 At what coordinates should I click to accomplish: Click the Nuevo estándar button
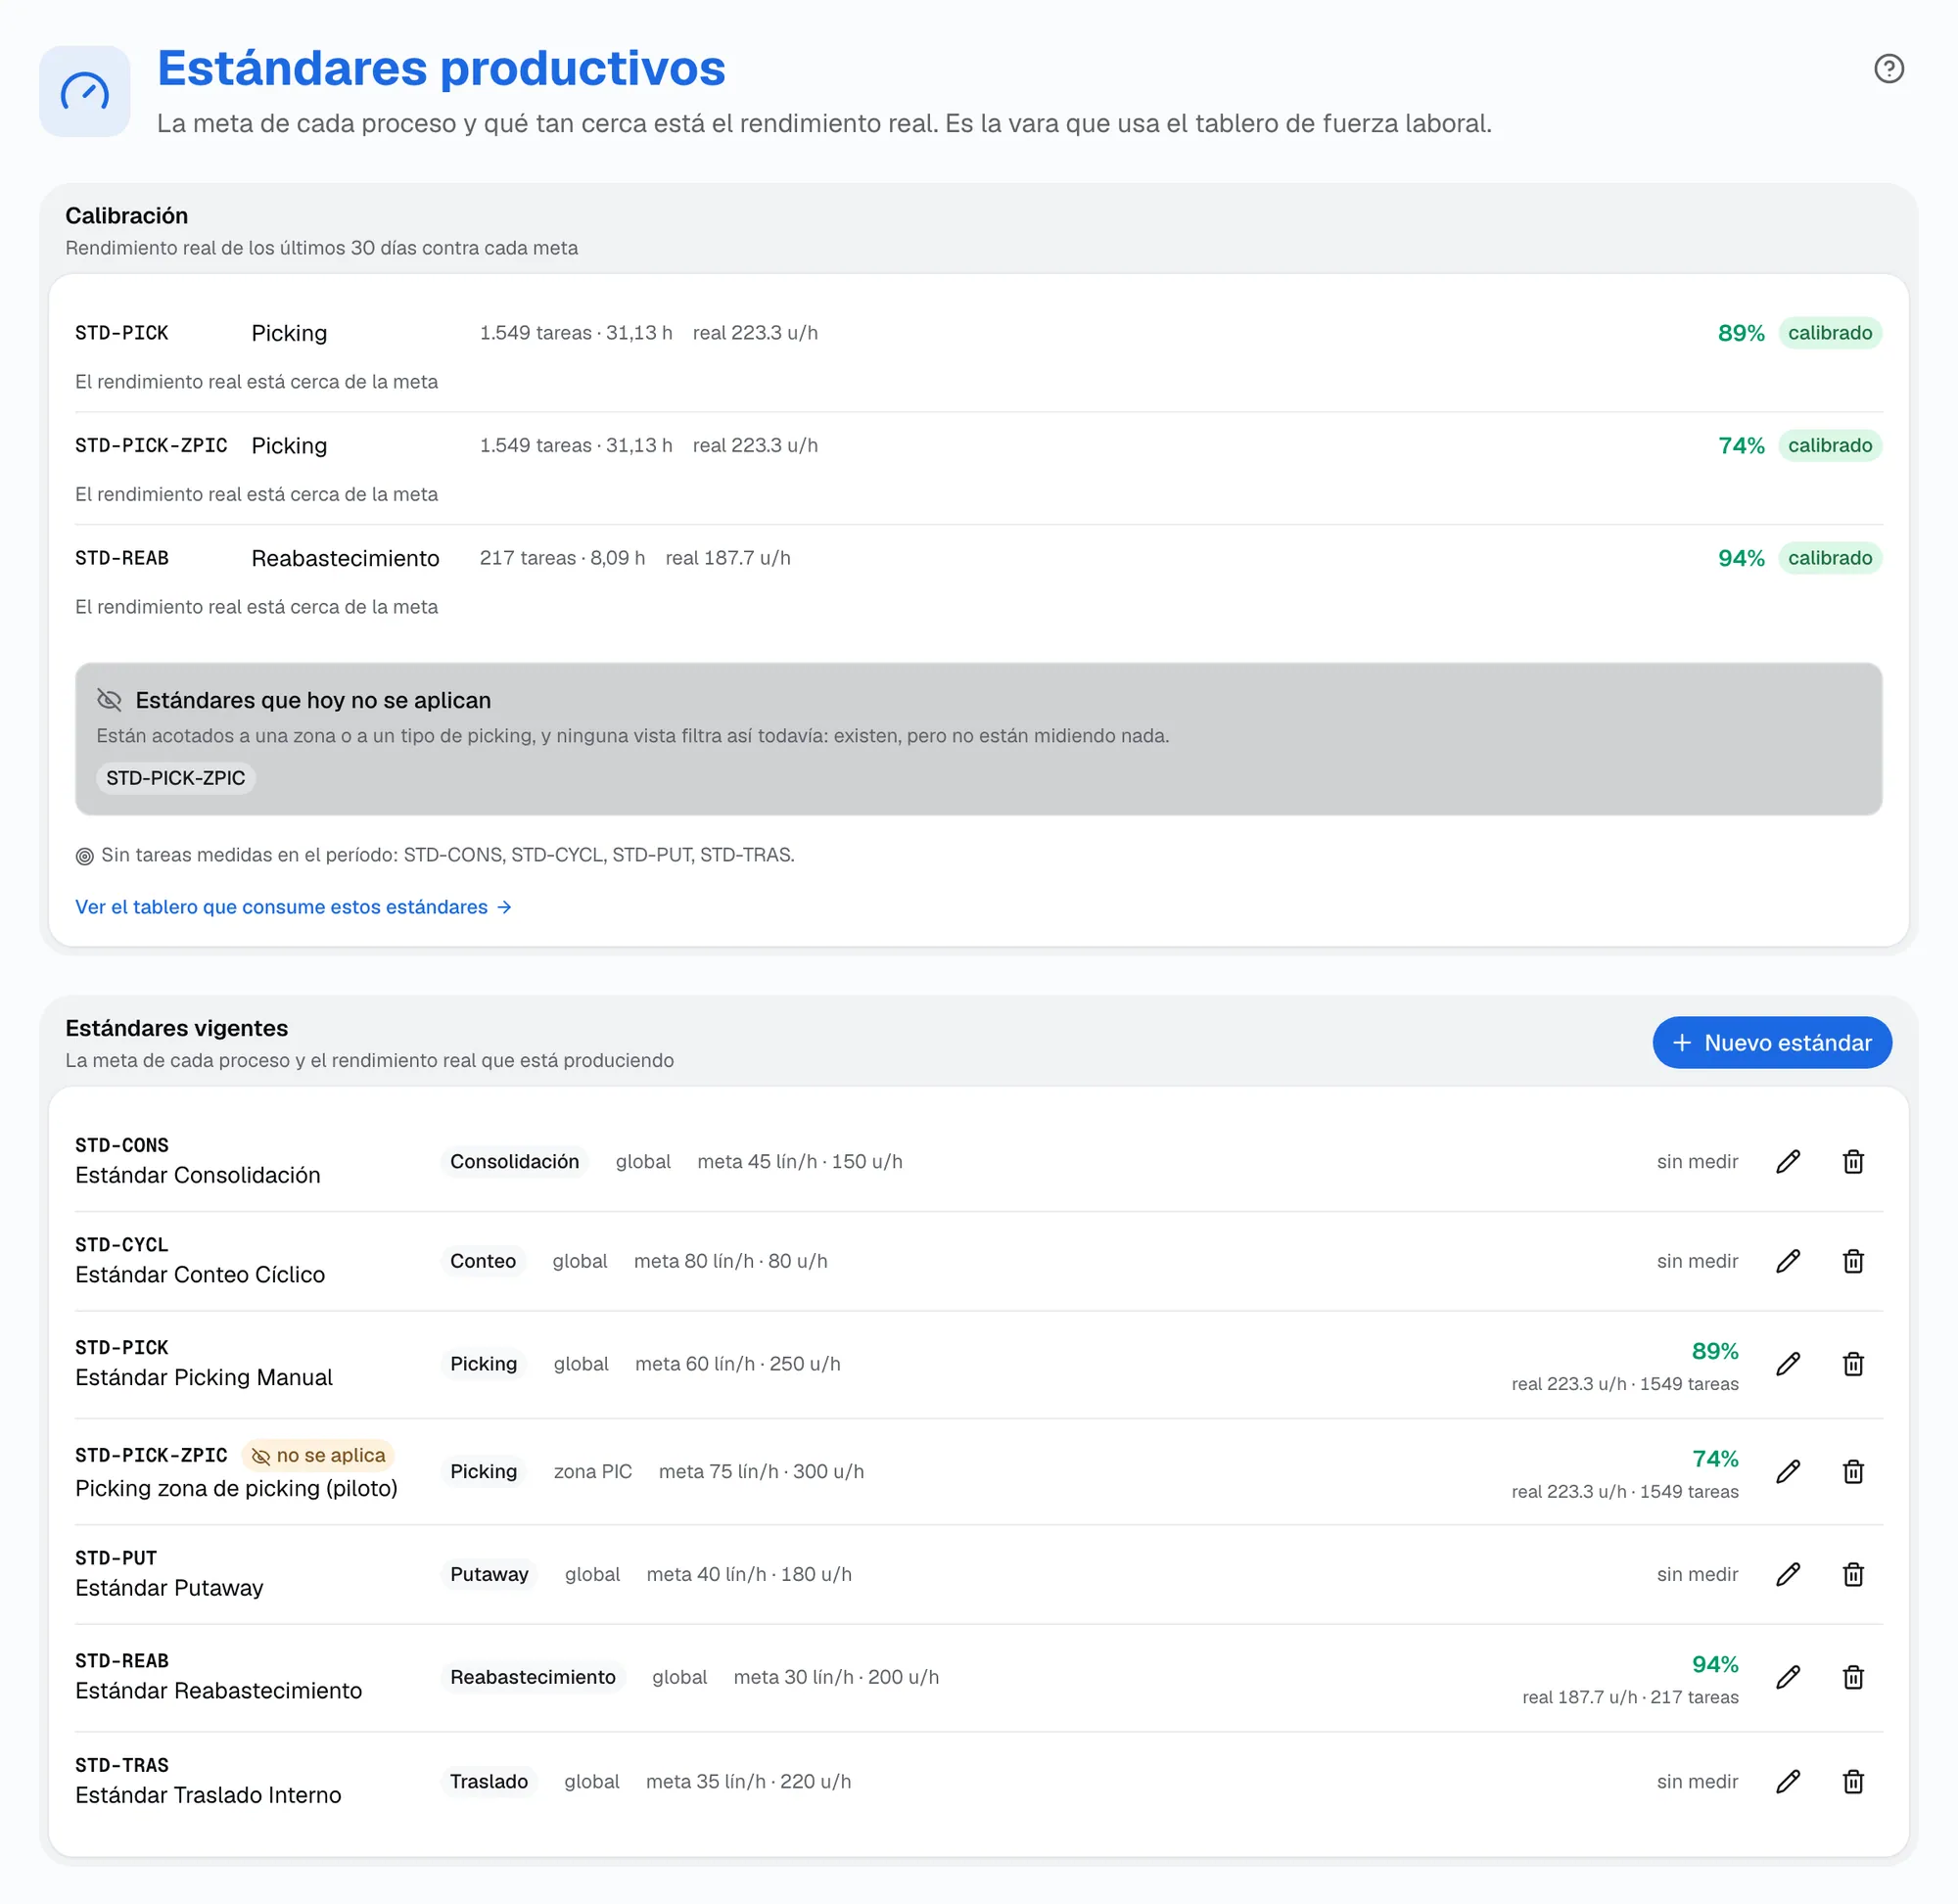click(1771, 1043)
